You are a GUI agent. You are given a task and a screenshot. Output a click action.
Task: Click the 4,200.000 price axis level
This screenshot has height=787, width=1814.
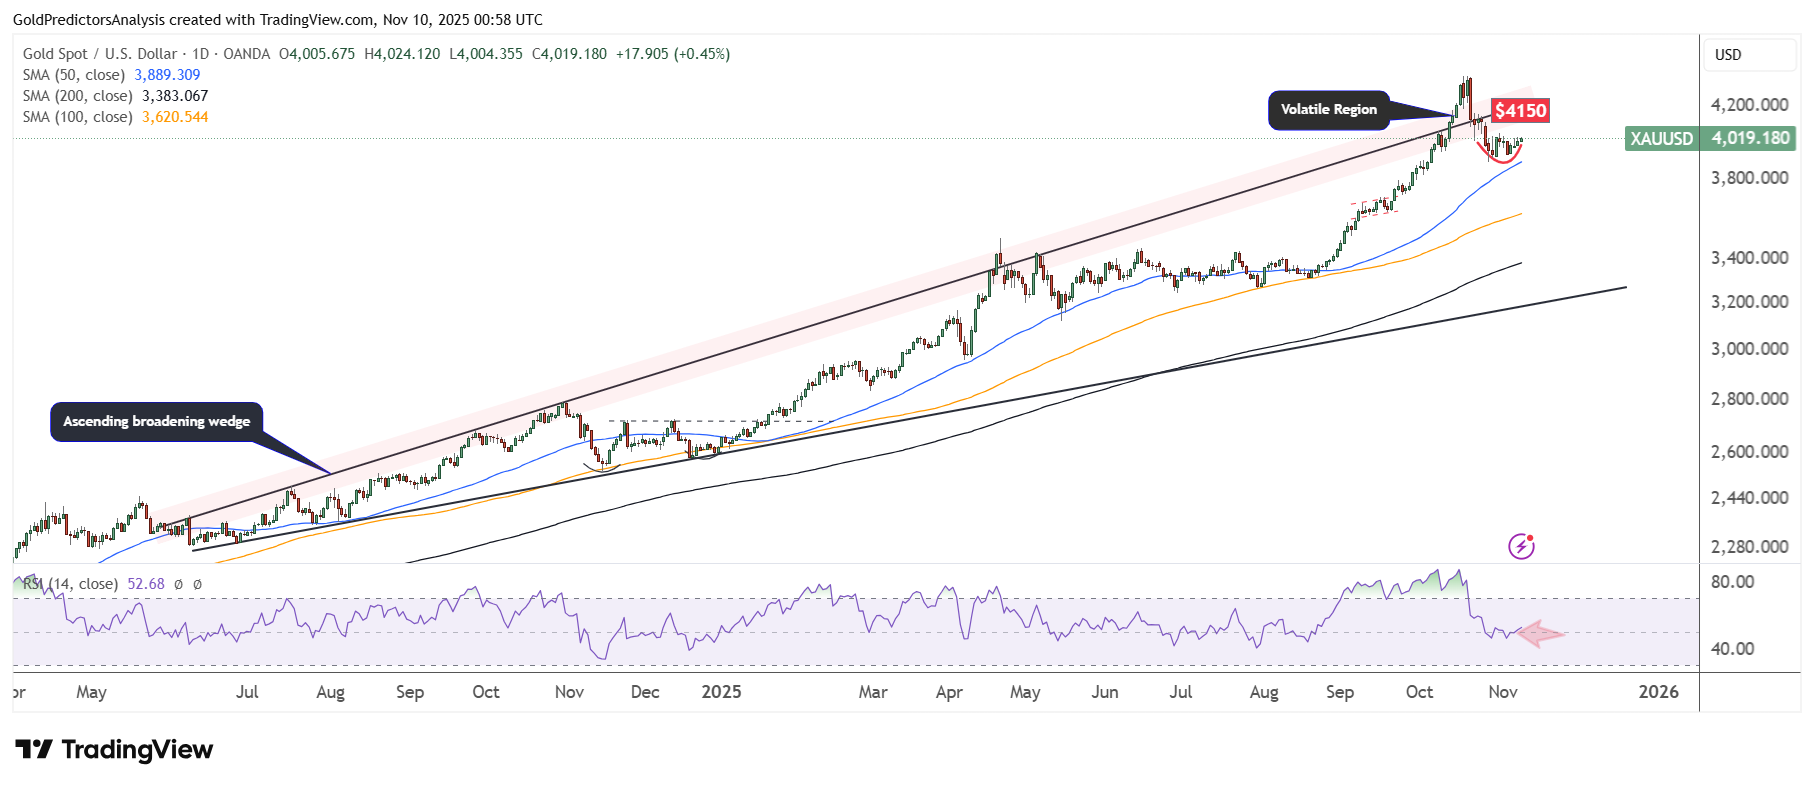[x=1749, y=105]
